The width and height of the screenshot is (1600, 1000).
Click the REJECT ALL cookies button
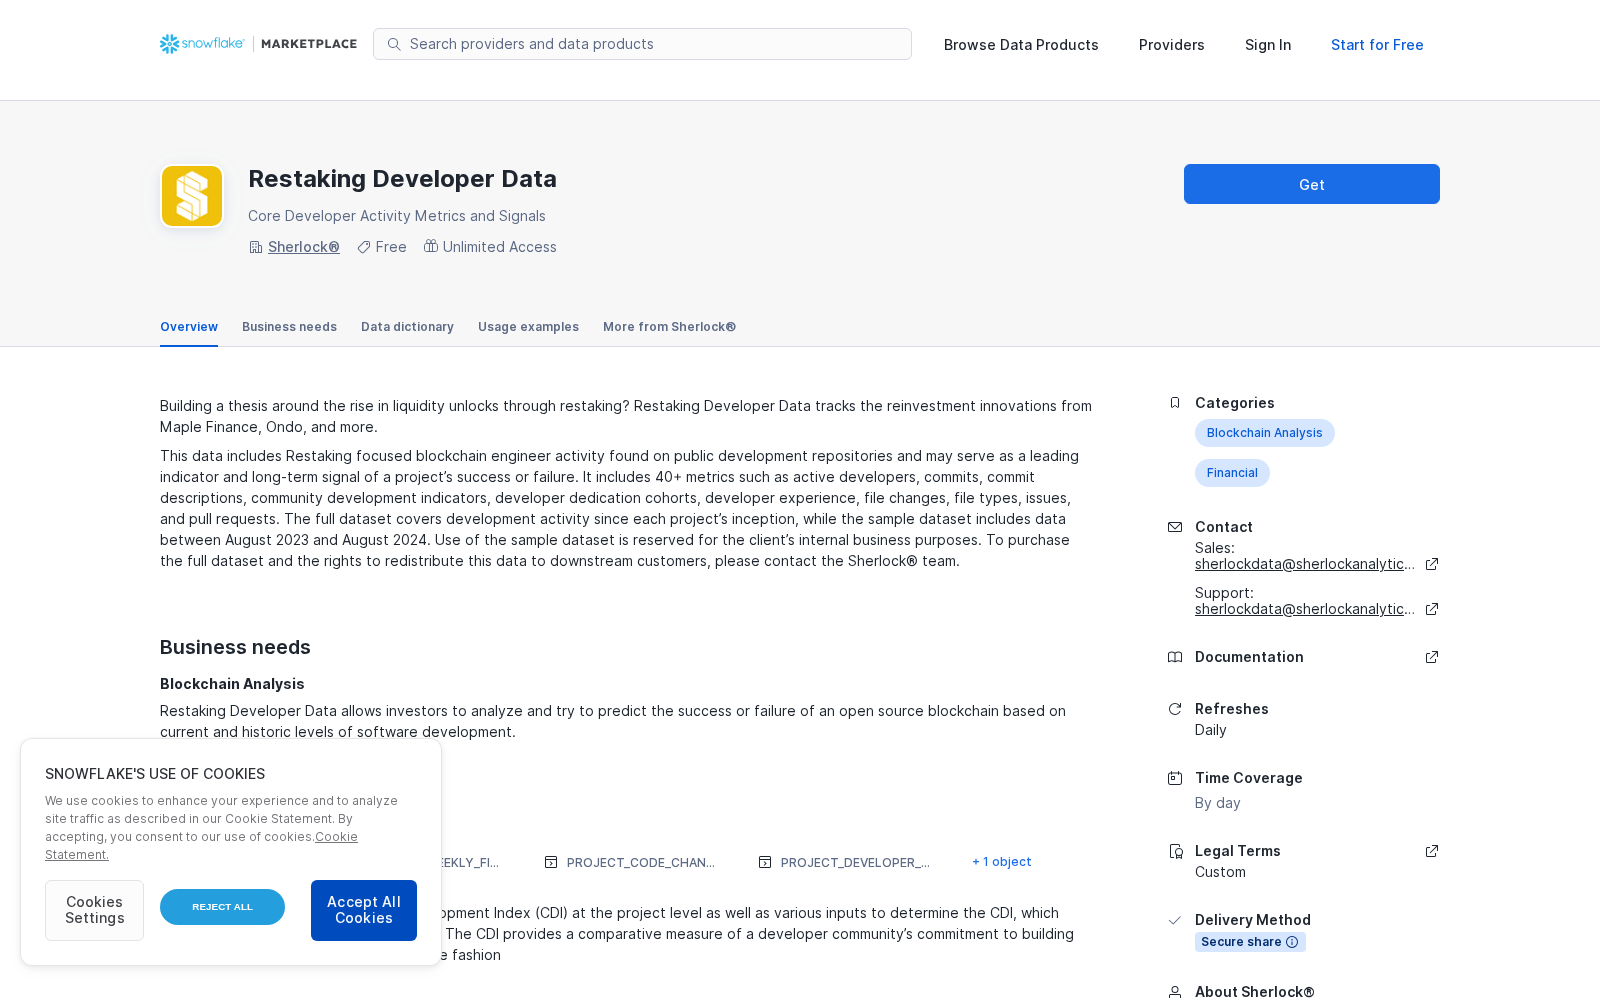(222, 907)
